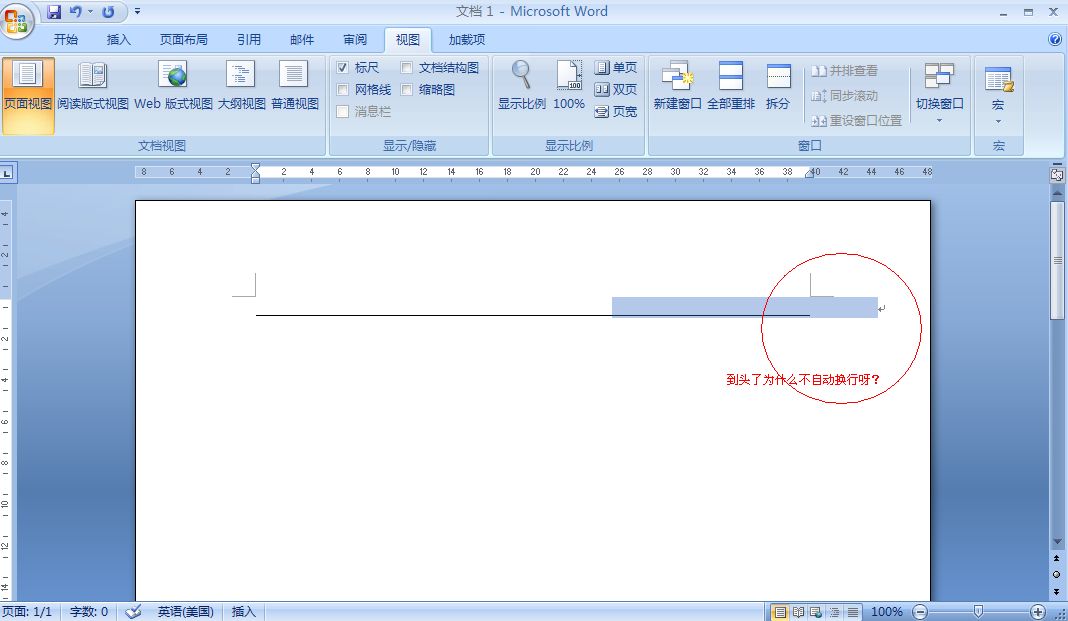Select 单页 one page zoom

click(x=616, y=67)
